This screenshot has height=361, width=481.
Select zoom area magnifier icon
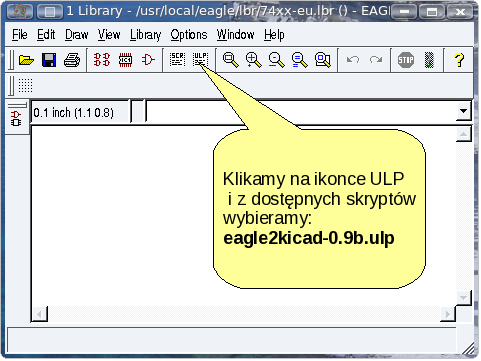[323, 60]
